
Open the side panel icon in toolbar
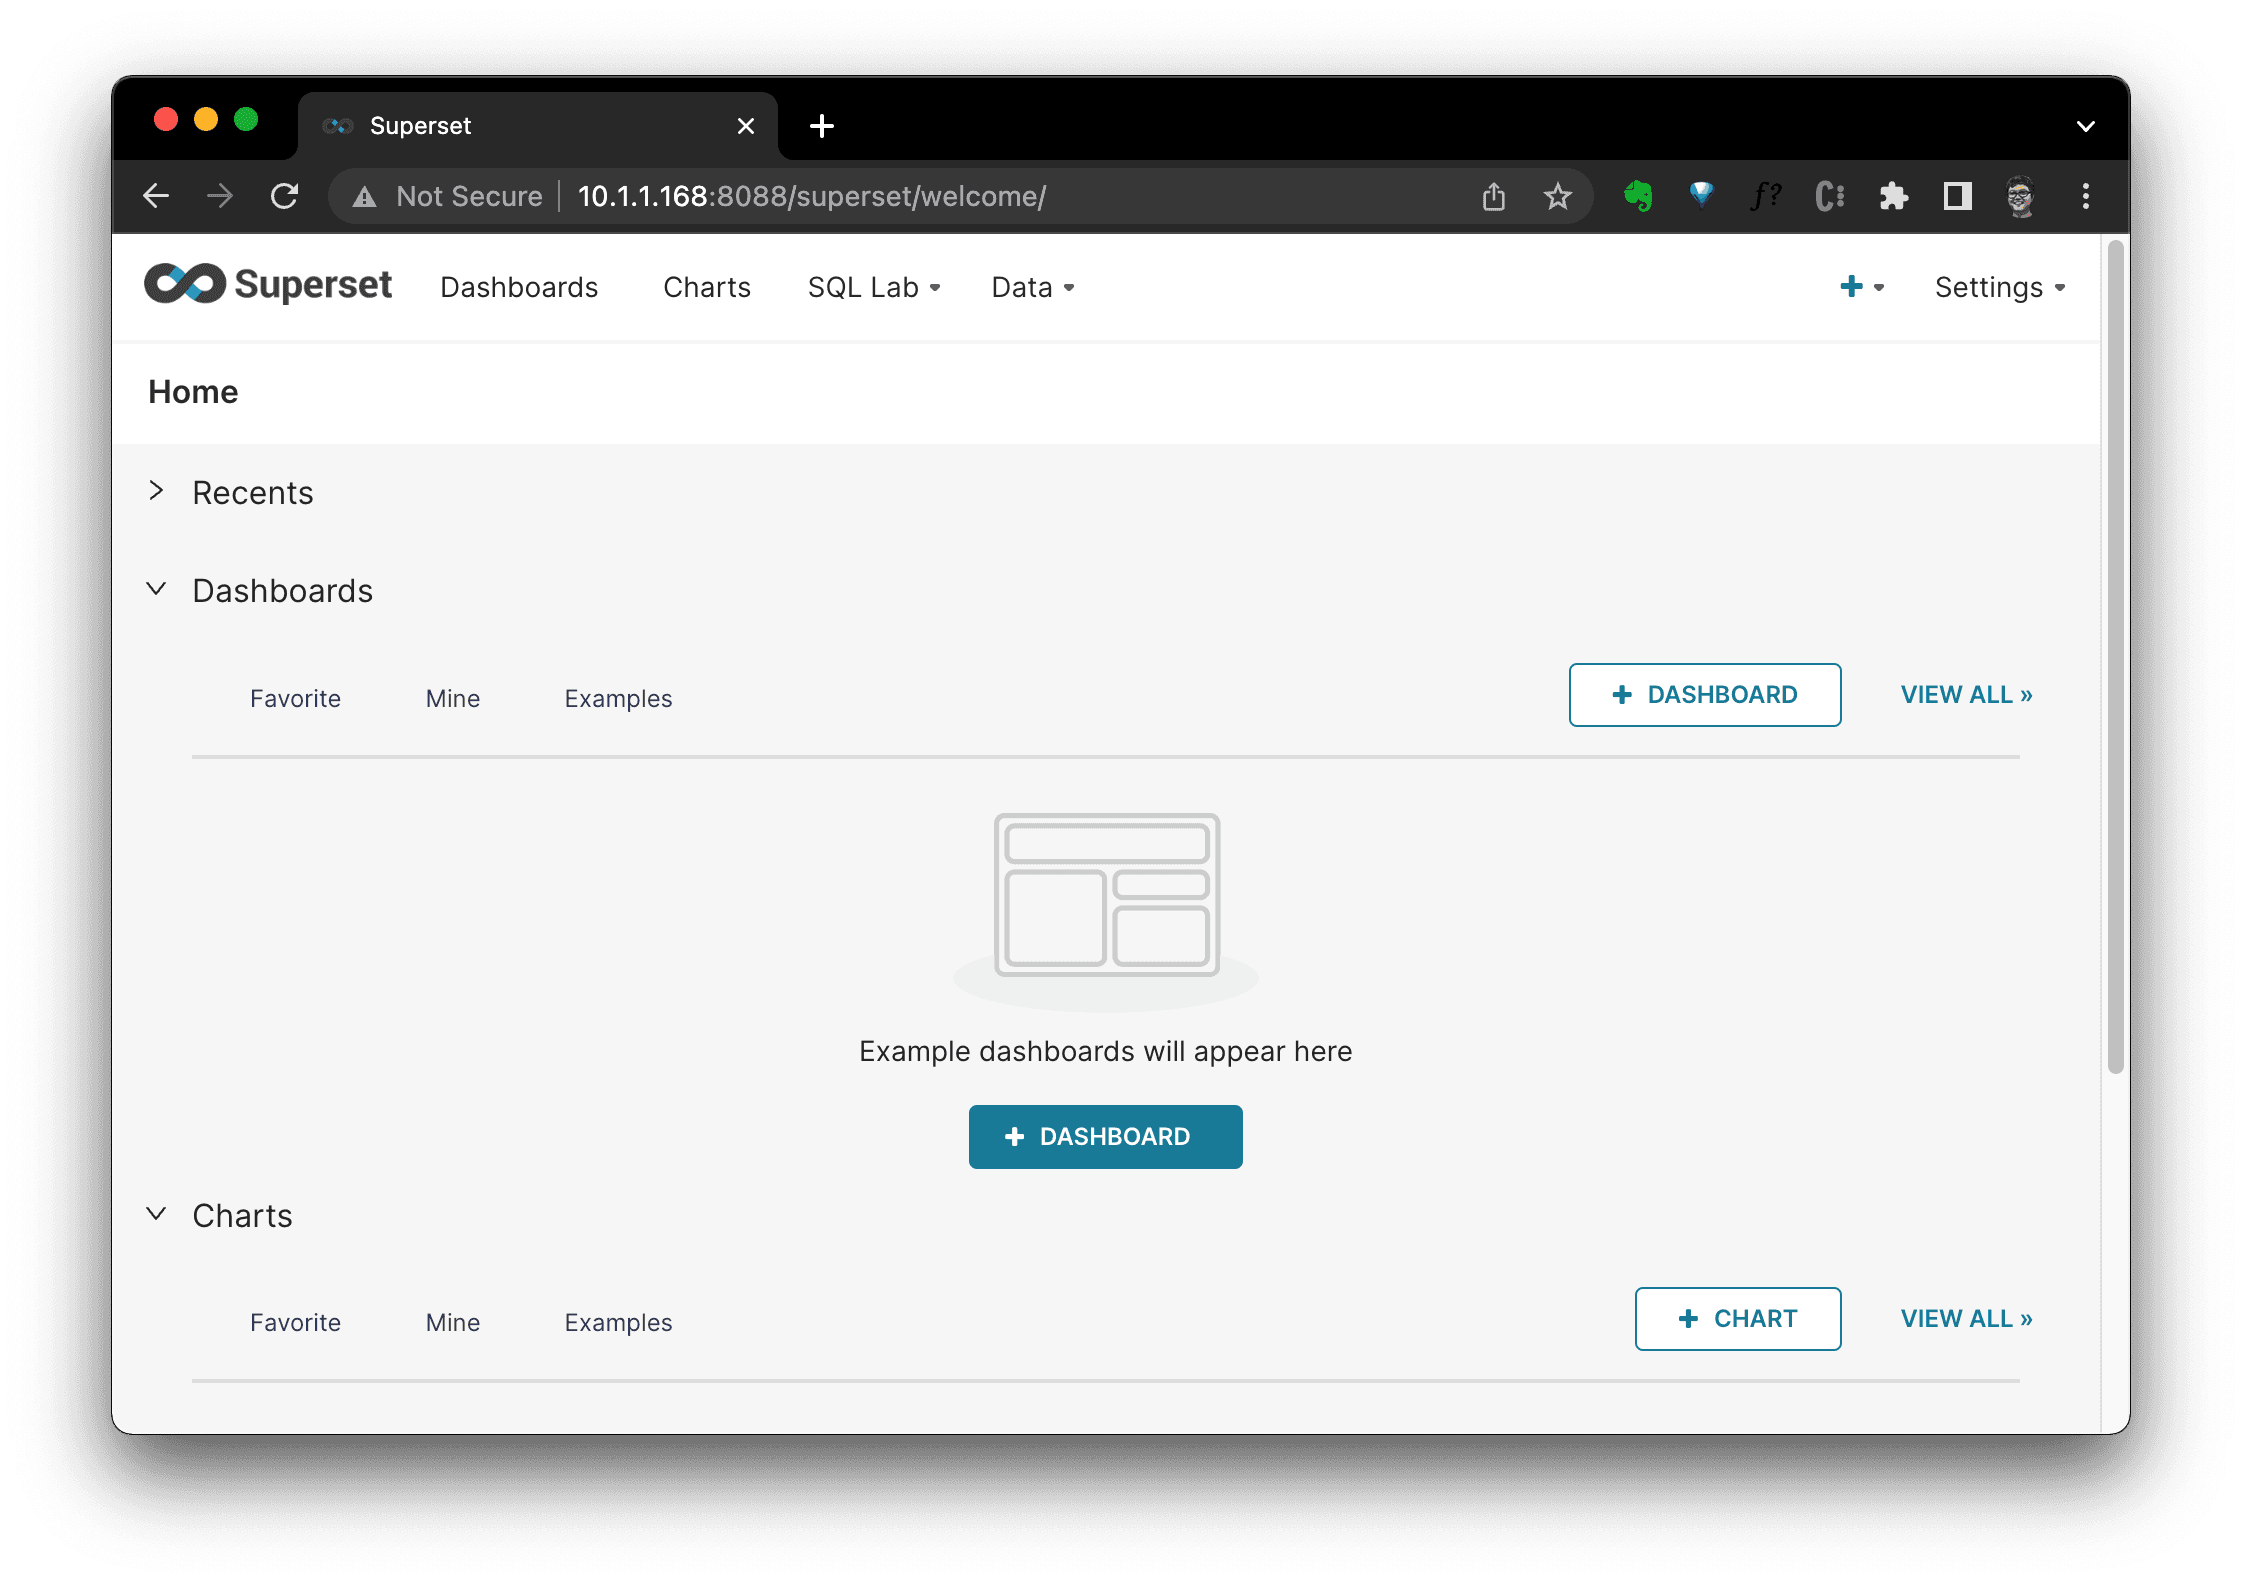[1957, 196]
